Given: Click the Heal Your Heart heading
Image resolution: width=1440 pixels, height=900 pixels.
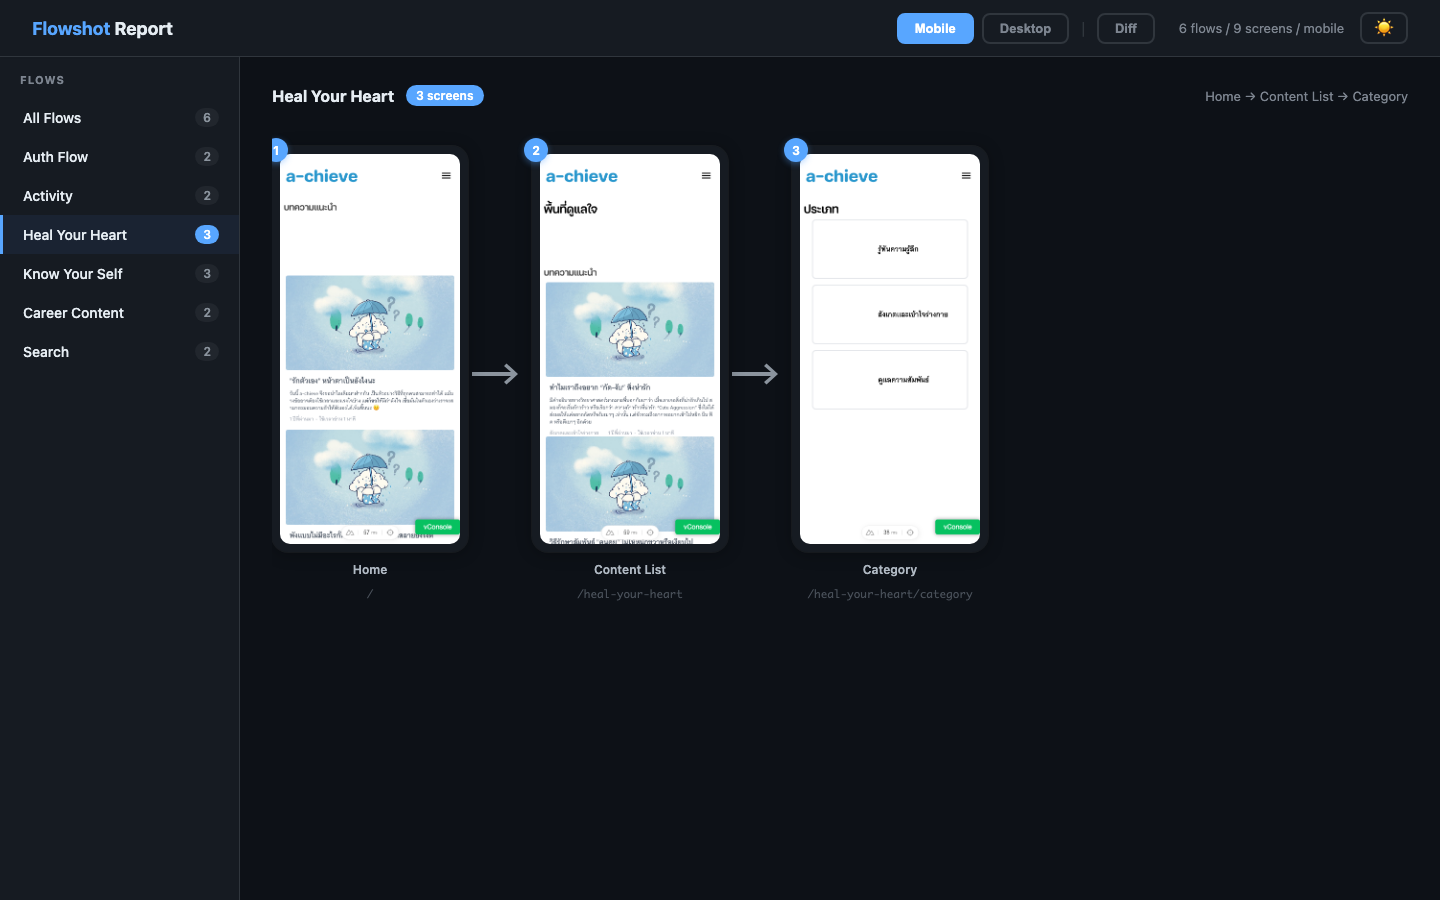Looking at the screenshot, I should 333,96.
